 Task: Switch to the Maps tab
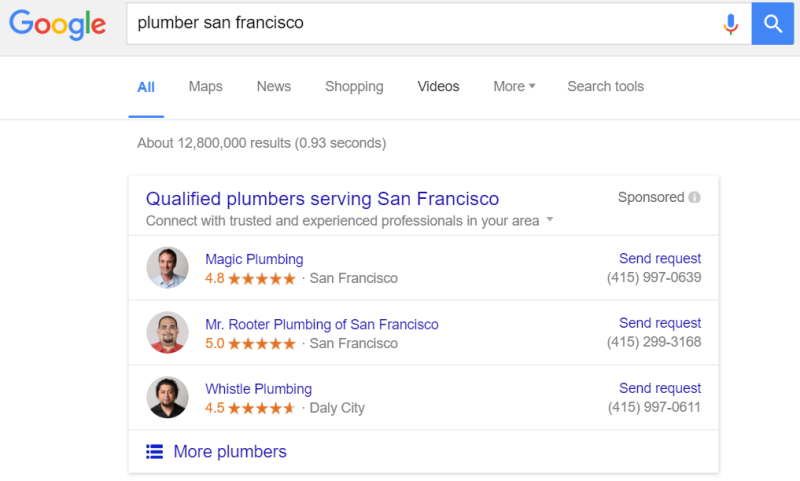tap(206, 86)
